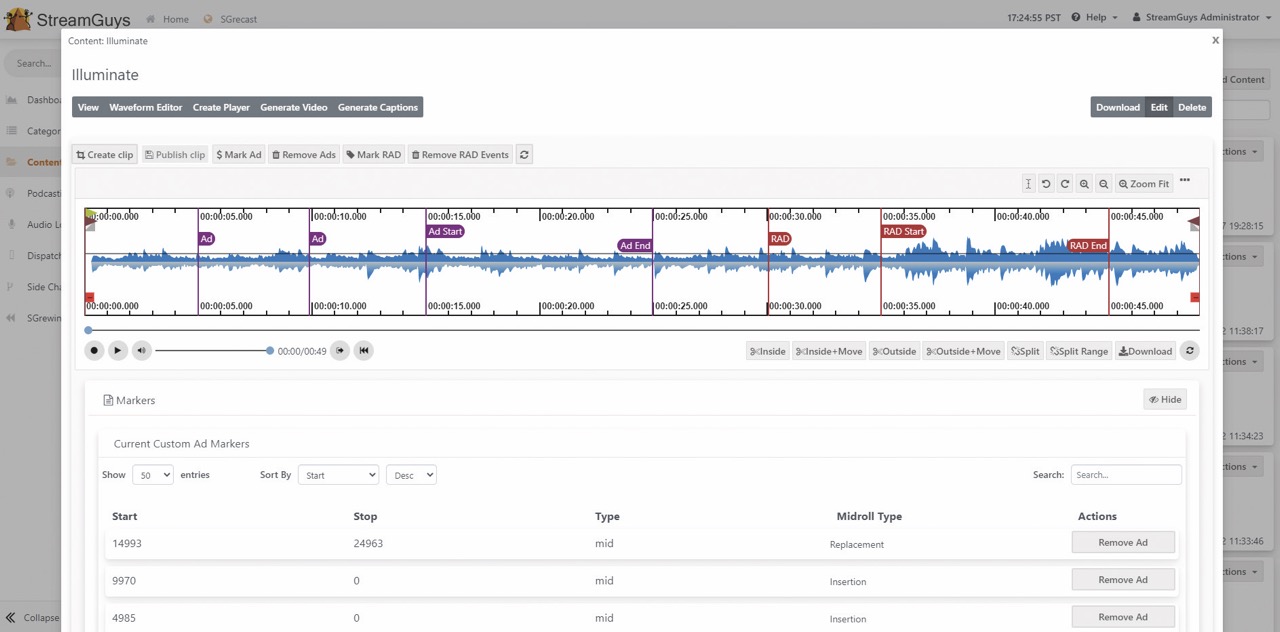Screen dimensions: 1280x632
Task: Click the RAD Start timeline marker
Action: (903, 232)
